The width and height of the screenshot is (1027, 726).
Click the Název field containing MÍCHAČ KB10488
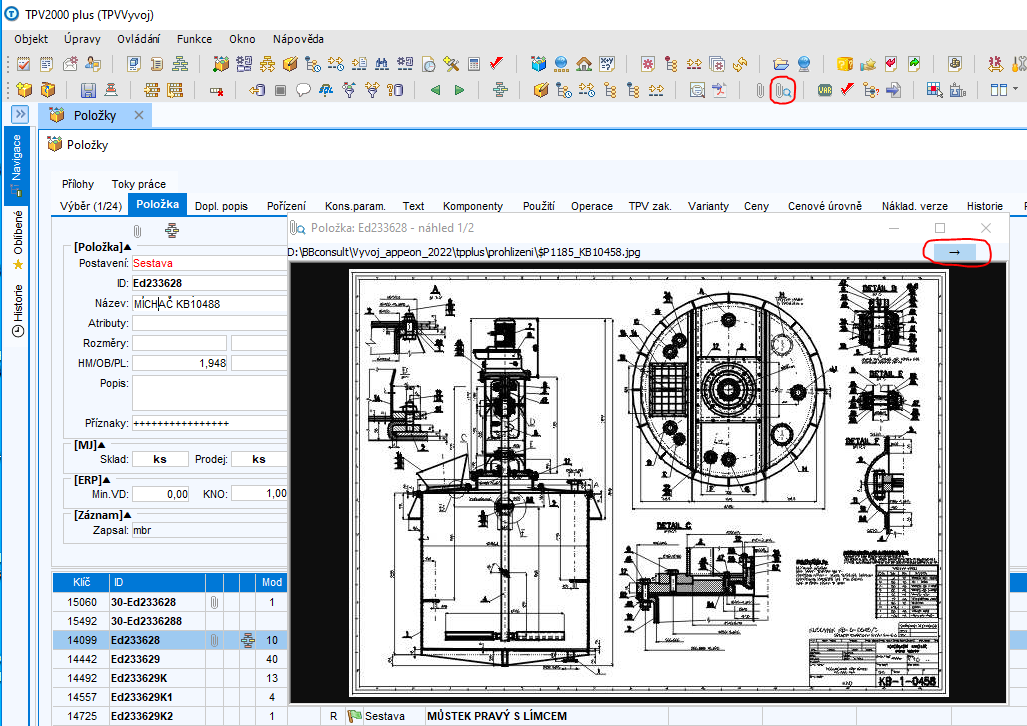pos(210,303)
